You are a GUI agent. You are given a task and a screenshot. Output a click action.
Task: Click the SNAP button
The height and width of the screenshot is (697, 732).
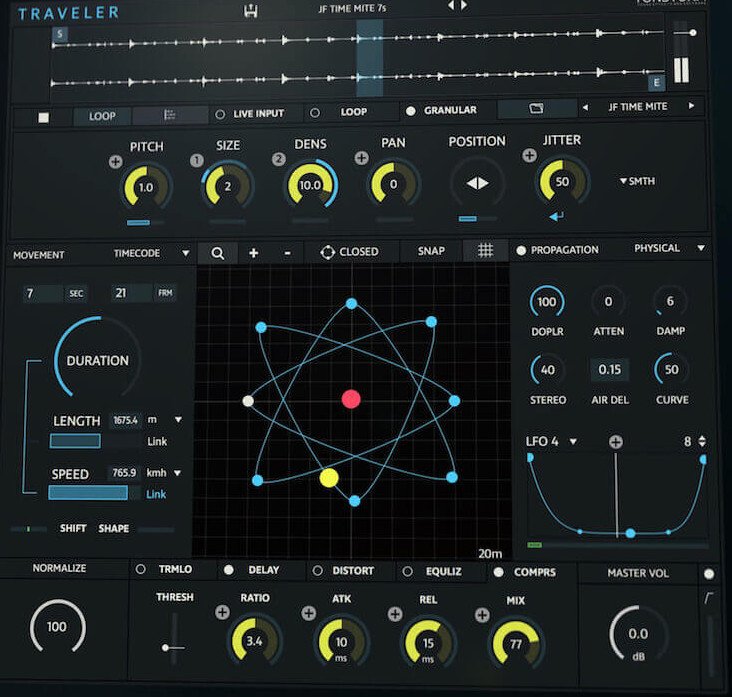[x=431, y=251]
